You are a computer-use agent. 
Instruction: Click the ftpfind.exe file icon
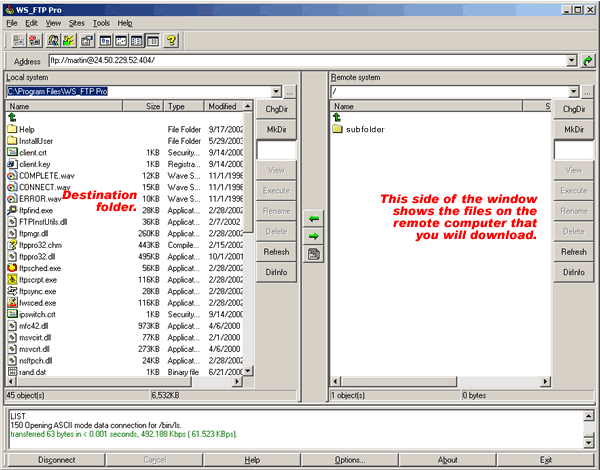coord(12,210)
